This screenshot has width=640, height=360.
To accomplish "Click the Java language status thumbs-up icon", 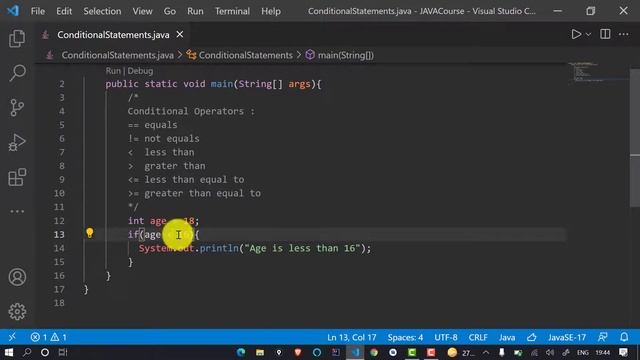I will pyautogui.click(x=531, y=338).
